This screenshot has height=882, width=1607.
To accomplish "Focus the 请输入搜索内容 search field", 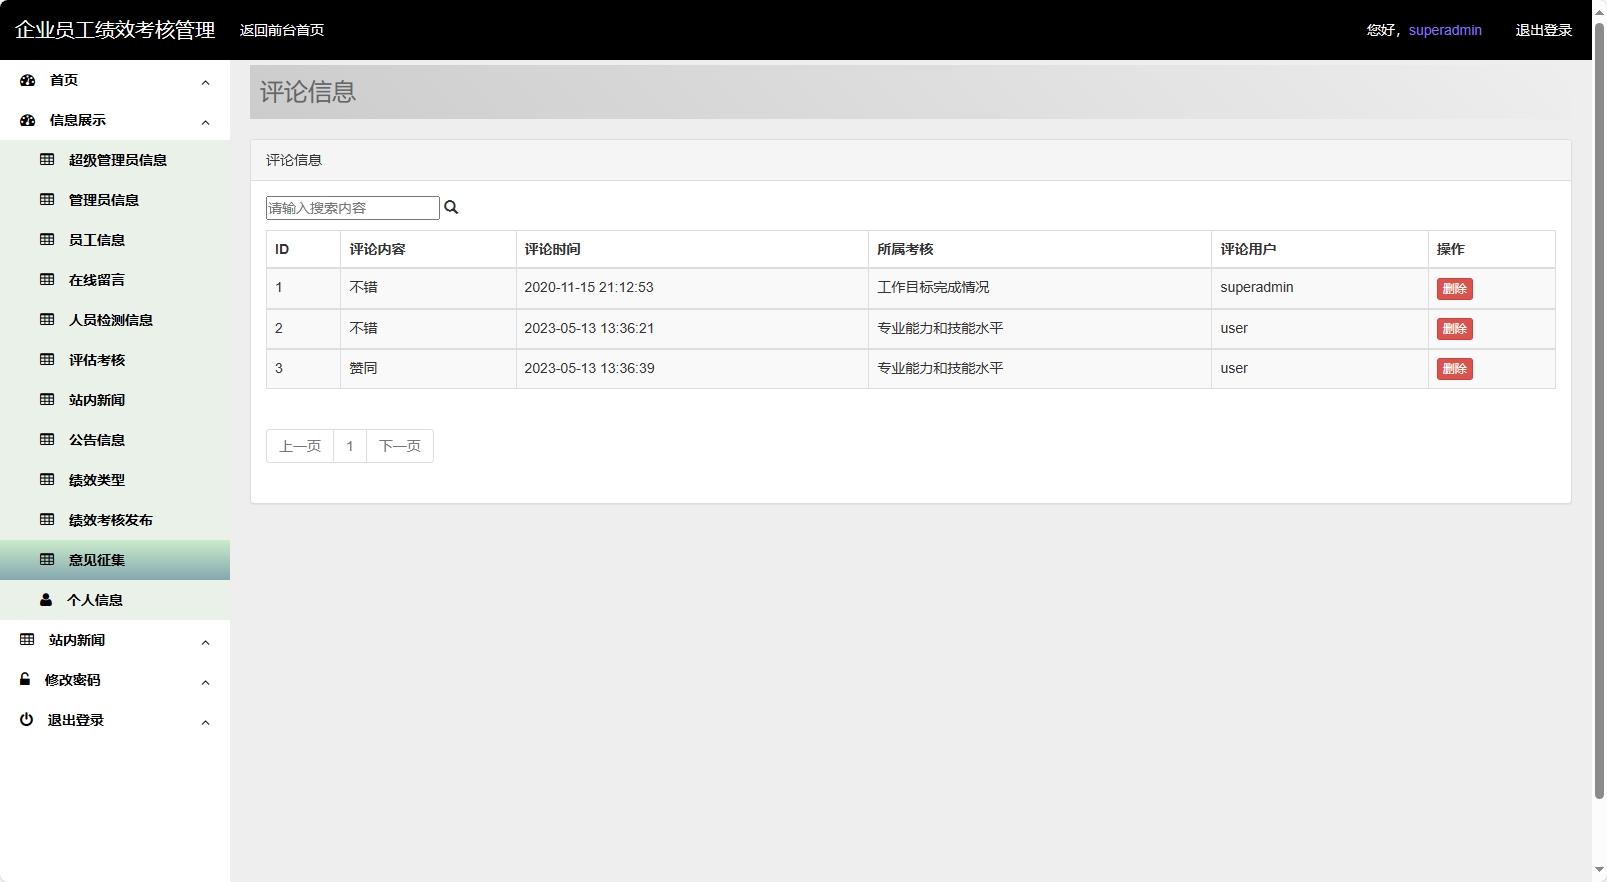I will click(353, 208).
